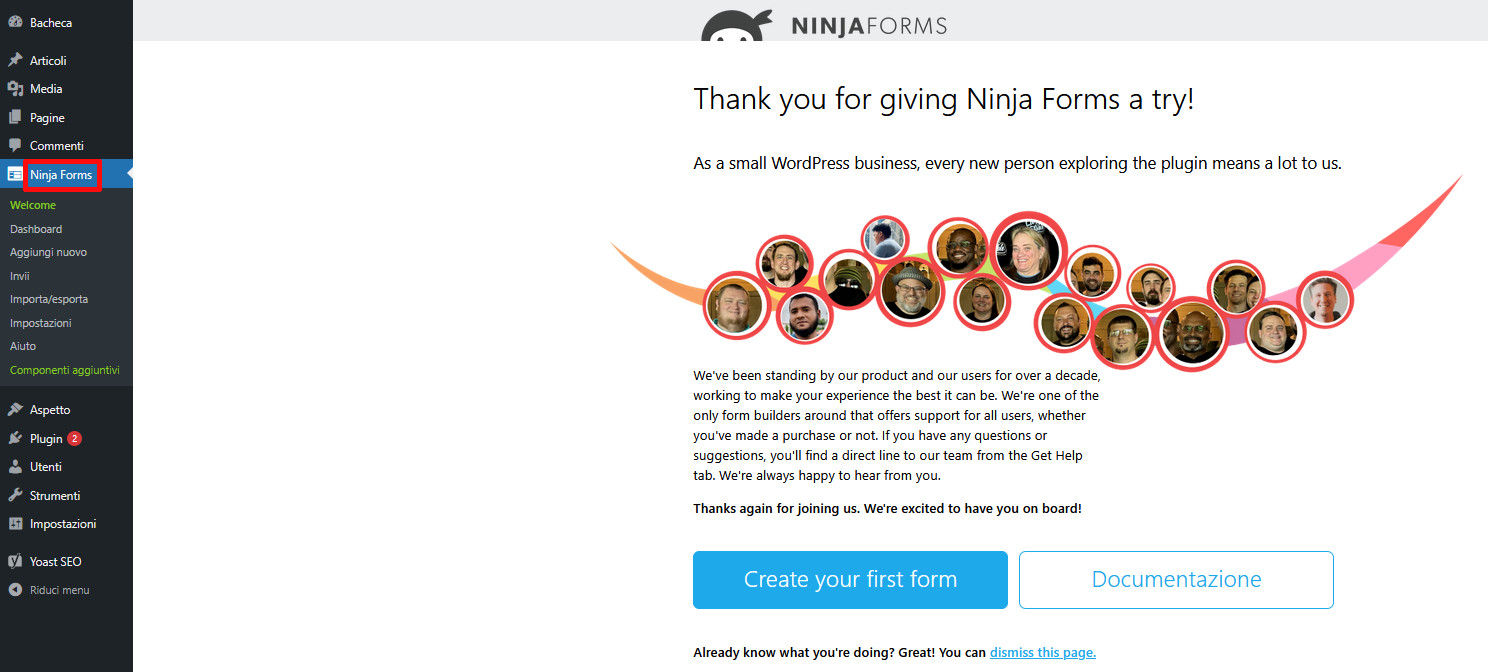This screenshot has height=672, width=1488.
Task: Click the Create your first form button
Action: pyautogui.click(x=850, y=580)
